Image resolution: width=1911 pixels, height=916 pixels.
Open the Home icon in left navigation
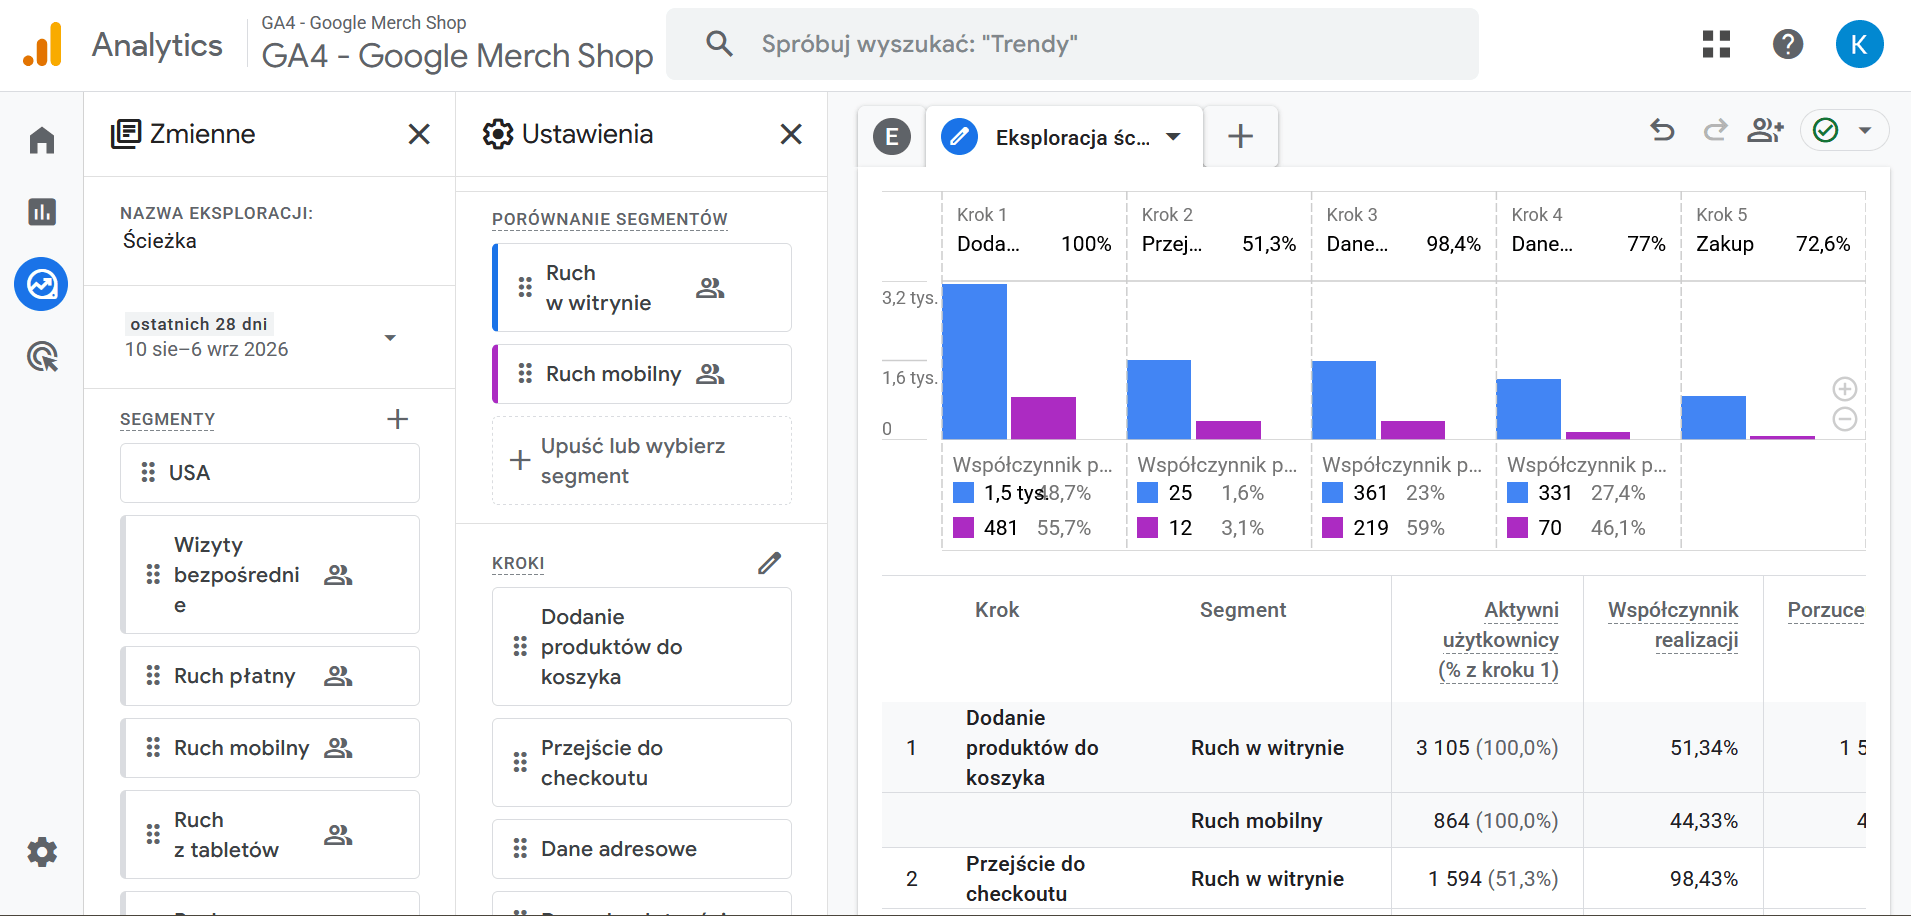click(x=42, y=140)
